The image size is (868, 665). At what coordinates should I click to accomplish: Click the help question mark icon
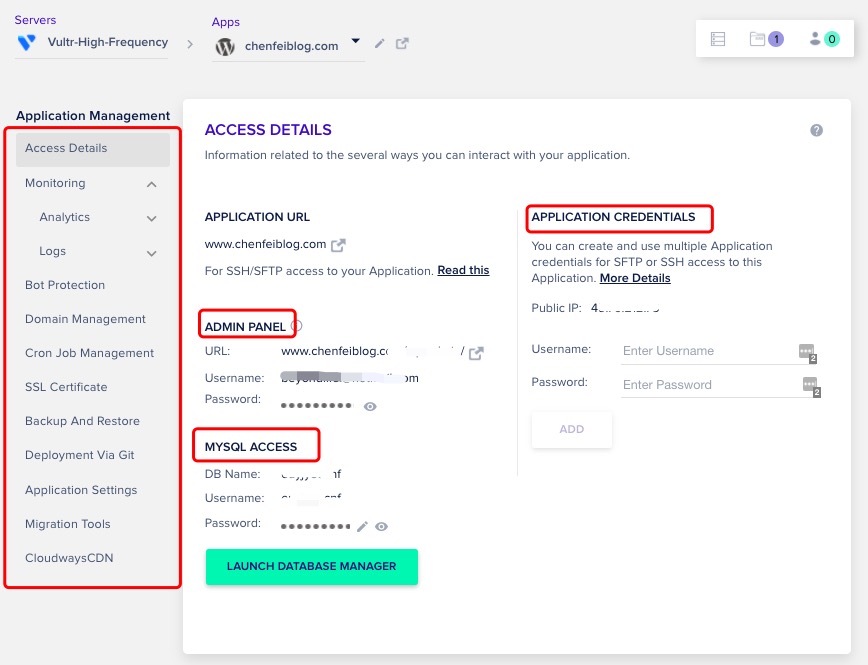click(817, 130)
